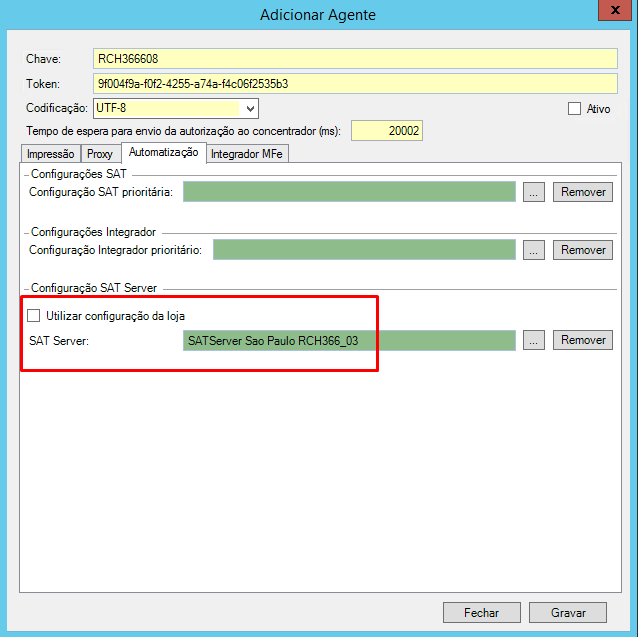The height and width of the screenshot is (637, 638).
Task: Close the Adicionar Agente dialog window
Action: (610, 11)
